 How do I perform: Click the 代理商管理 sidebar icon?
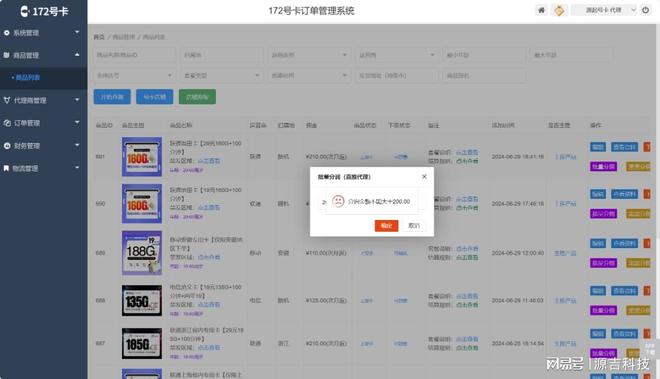(7, 100)
